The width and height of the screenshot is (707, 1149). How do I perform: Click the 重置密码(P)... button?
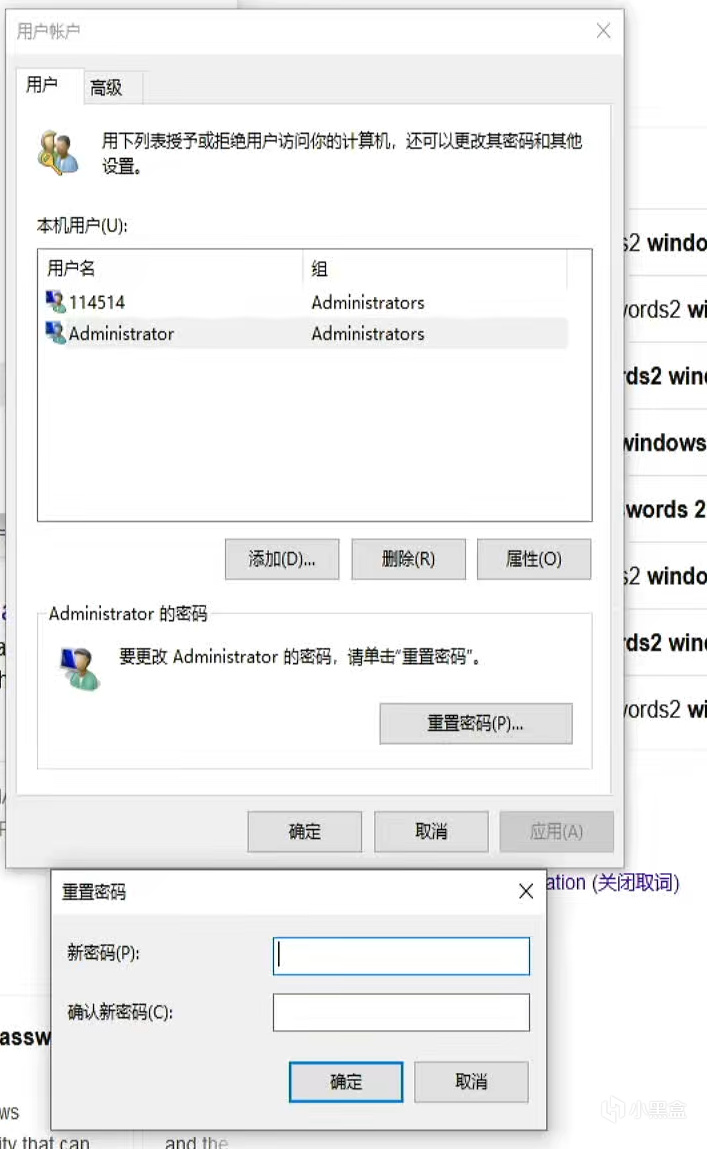click(x=475, y=723)
